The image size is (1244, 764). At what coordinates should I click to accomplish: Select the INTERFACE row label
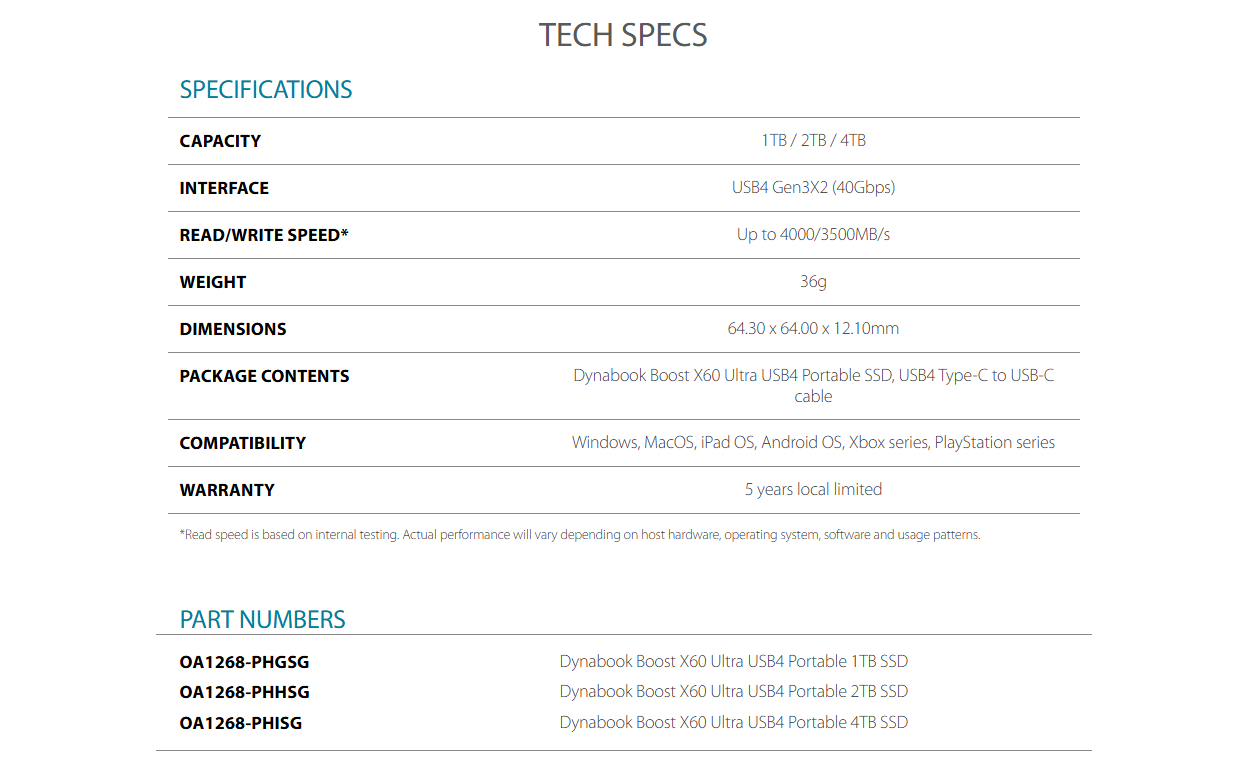224,188
